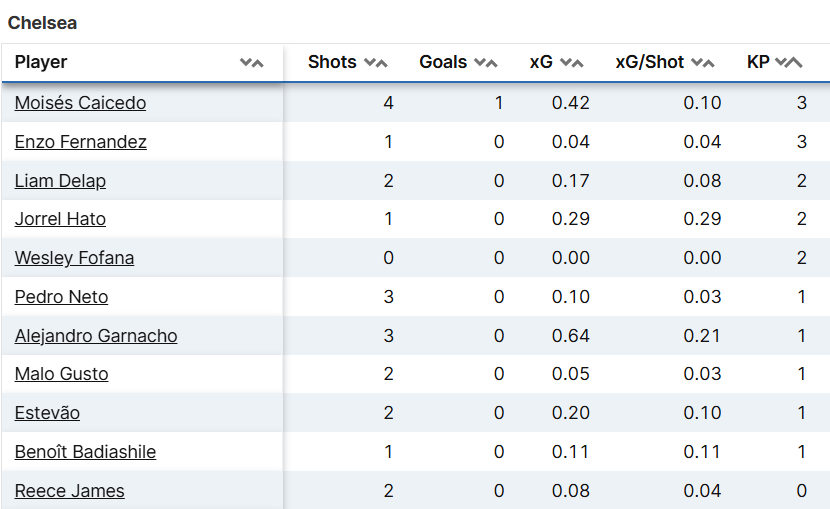
Task: Click the xG/Shot header text
Action: pyautogui.click(x=650, y=62)
